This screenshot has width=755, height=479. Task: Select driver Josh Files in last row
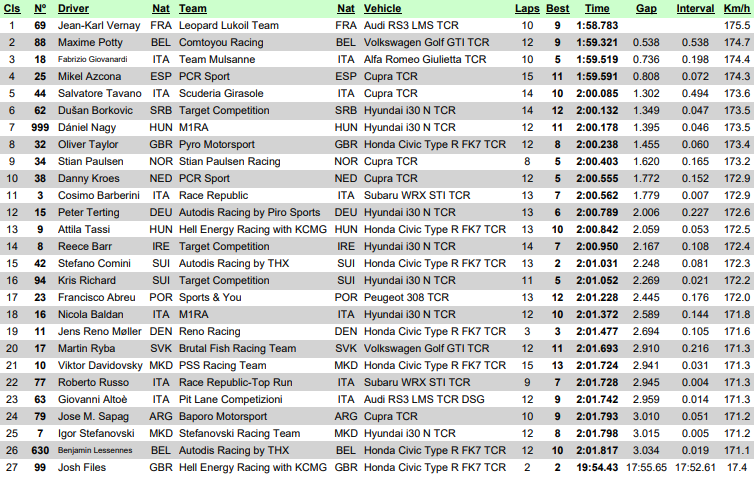(82, 467)
